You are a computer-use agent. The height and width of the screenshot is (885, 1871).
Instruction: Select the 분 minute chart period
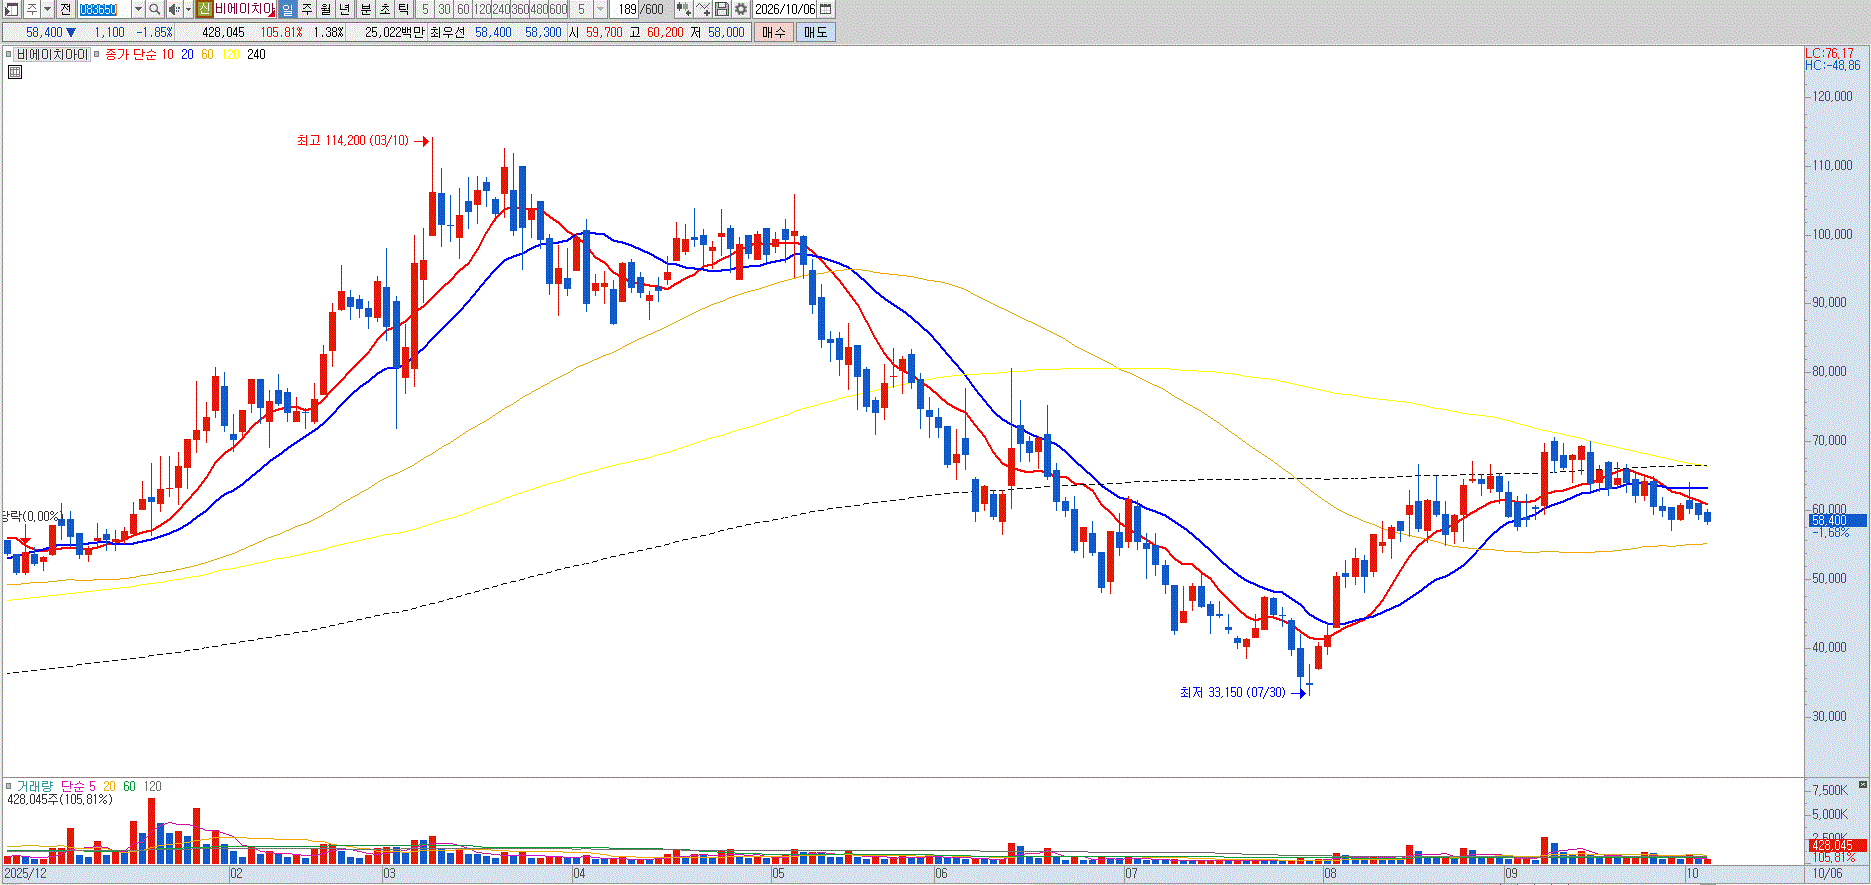(x=365, y=9)
